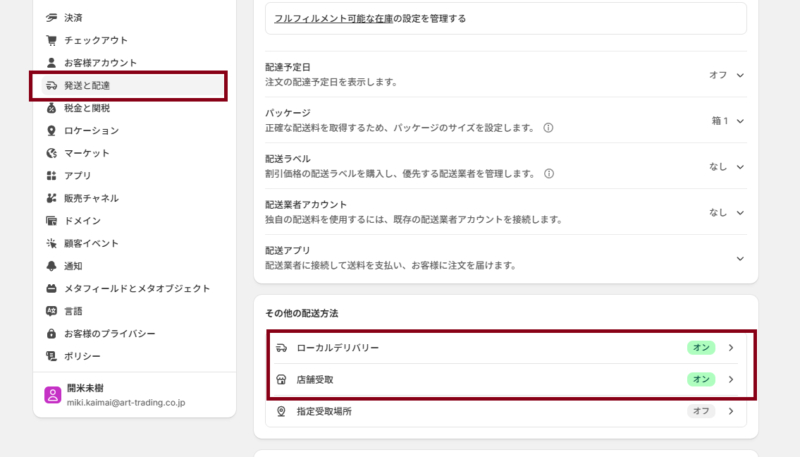This screenshot has height=457, width=800.
Task: Click the person icon beside お客様アカウント
Action: coord(52,63)
